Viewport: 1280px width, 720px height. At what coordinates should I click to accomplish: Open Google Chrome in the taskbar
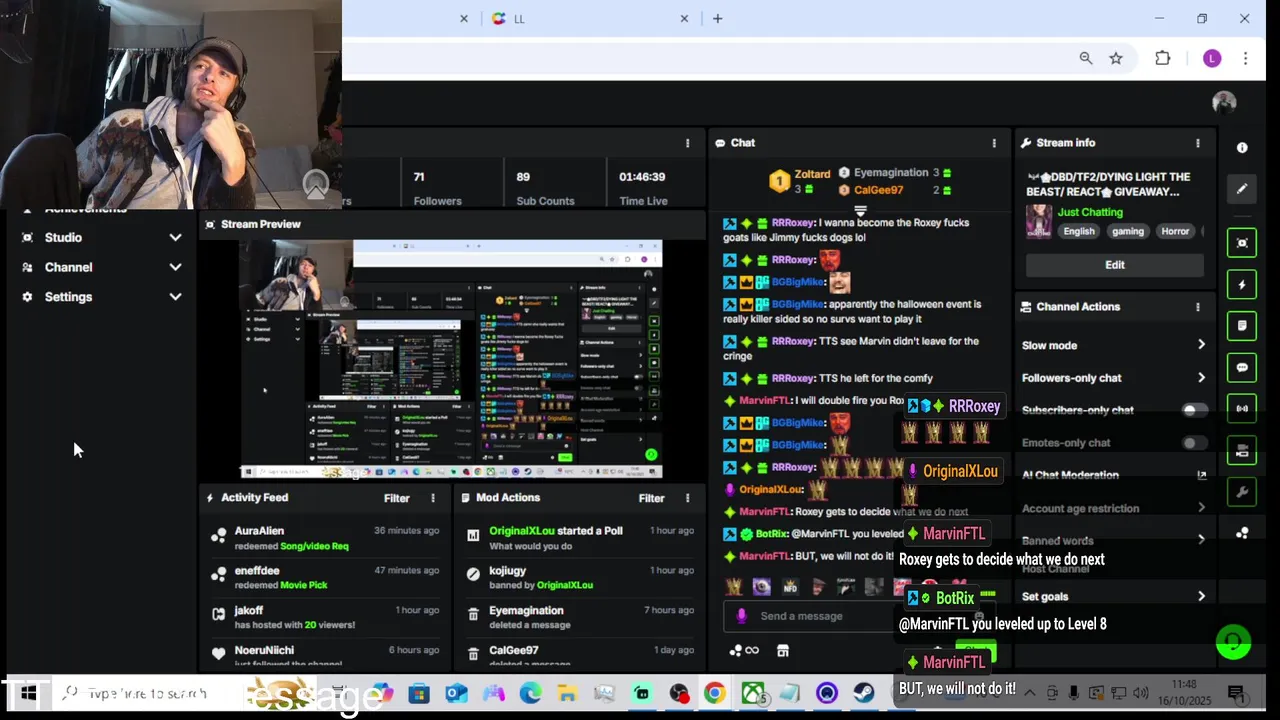click(x=714, y=693)
